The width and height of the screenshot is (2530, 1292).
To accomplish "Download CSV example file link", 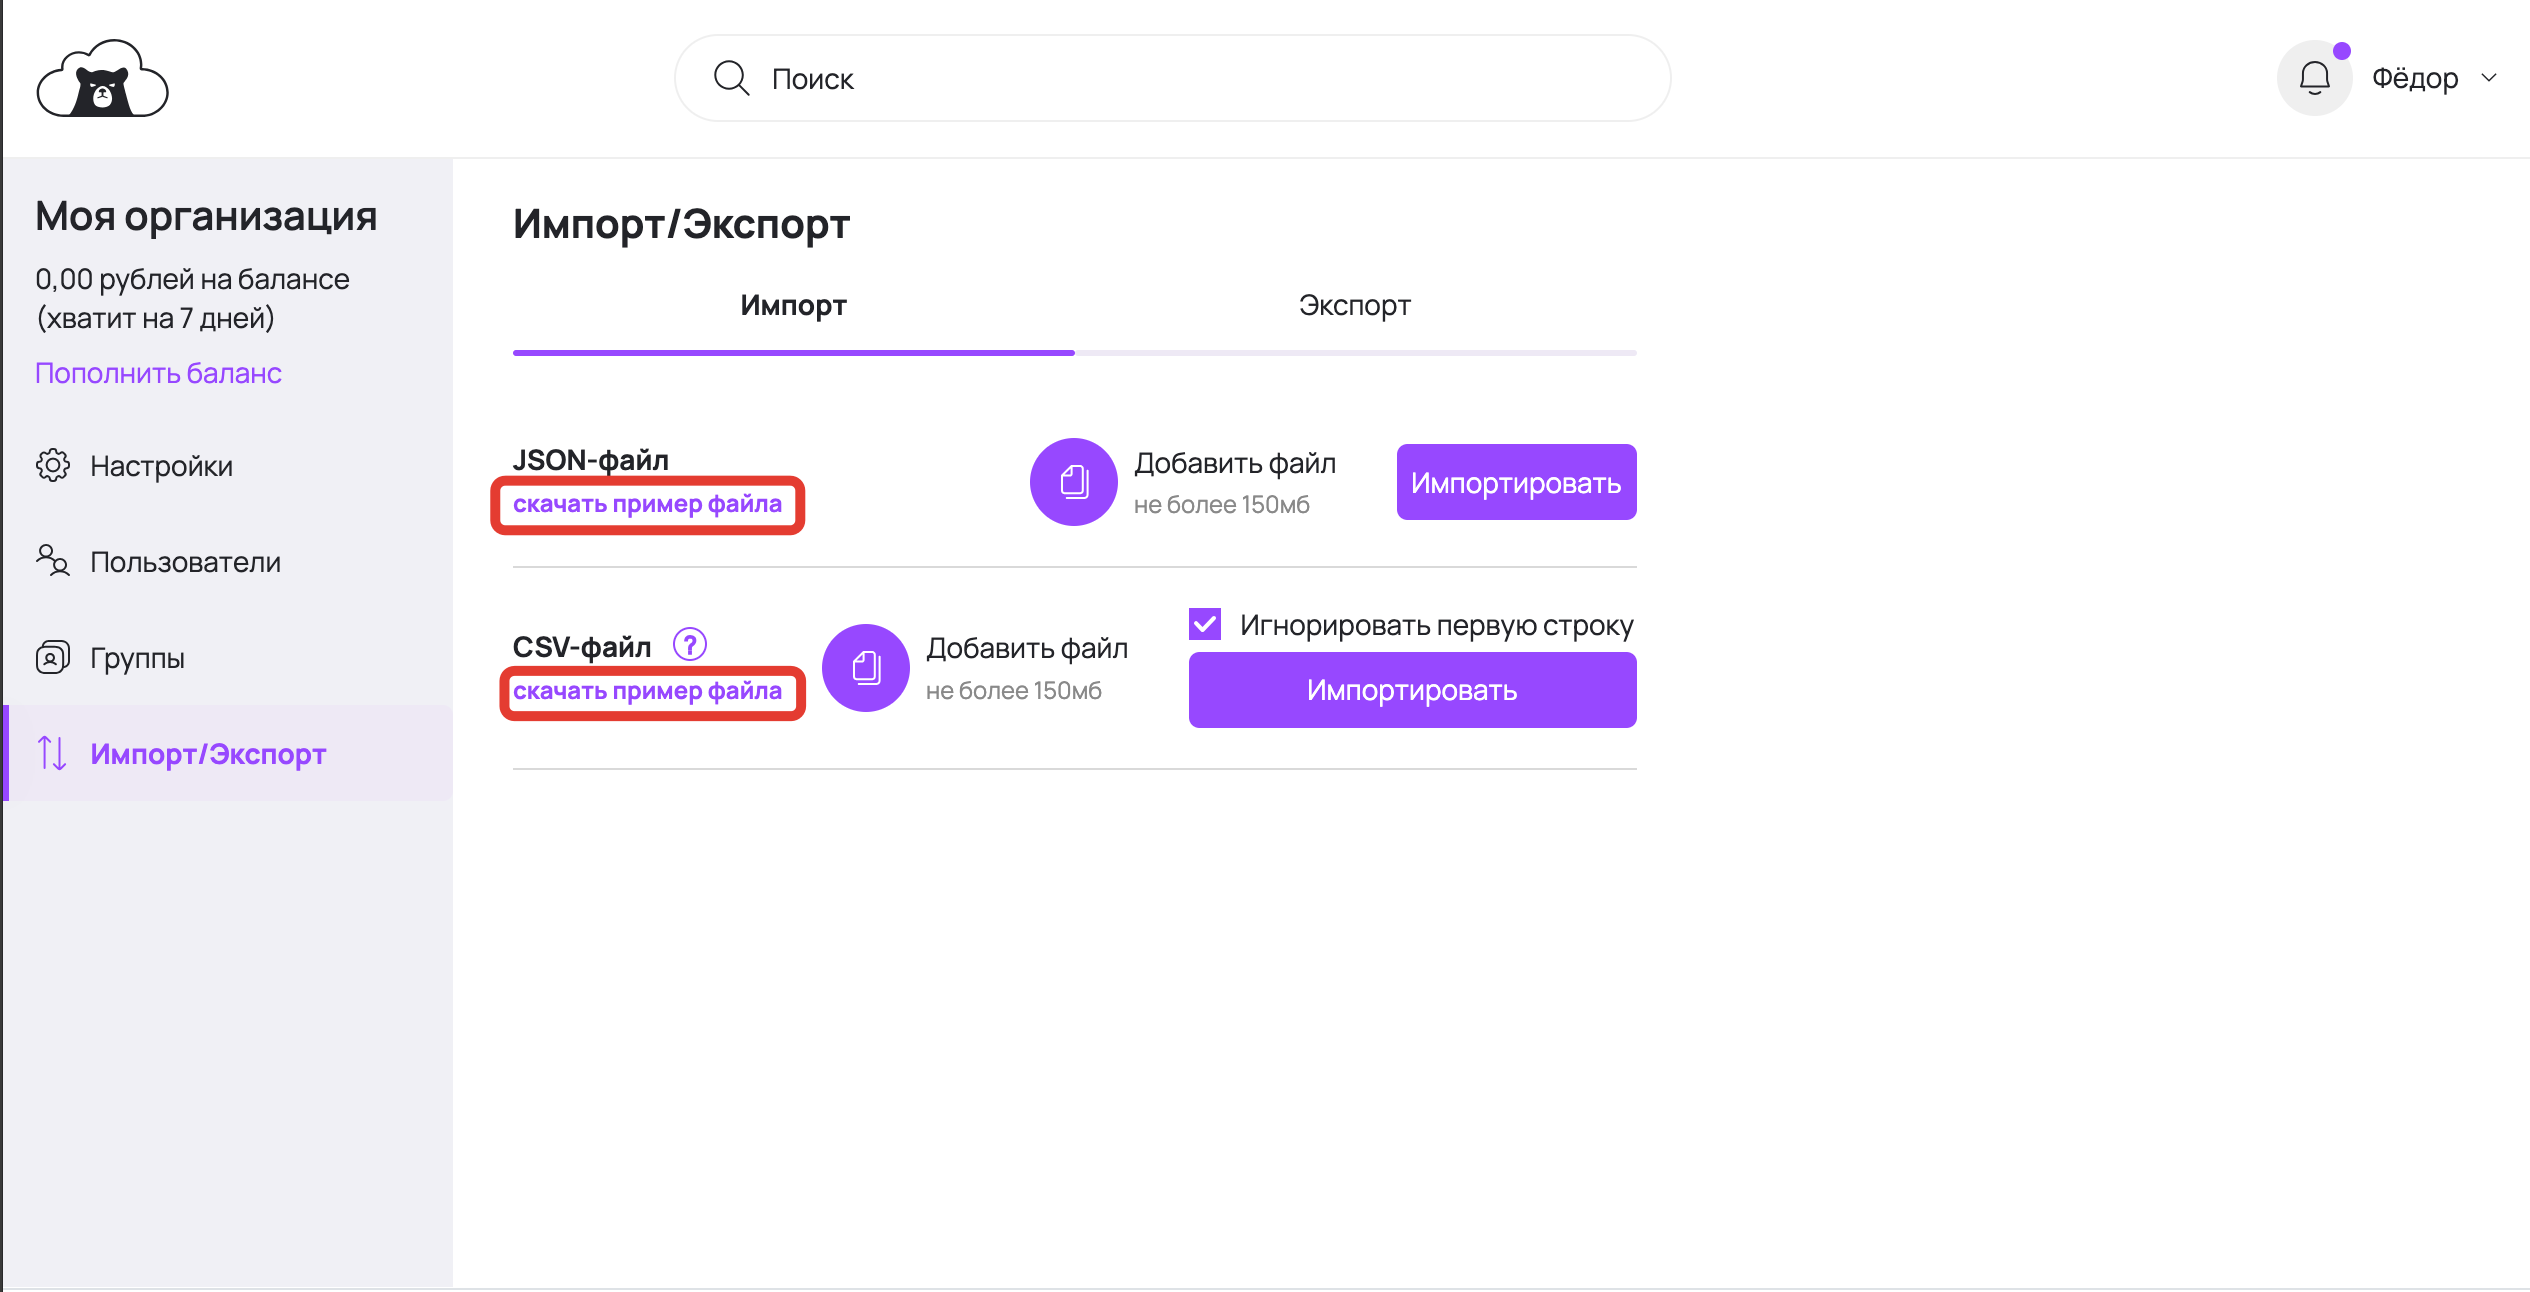I will (647, 691).
